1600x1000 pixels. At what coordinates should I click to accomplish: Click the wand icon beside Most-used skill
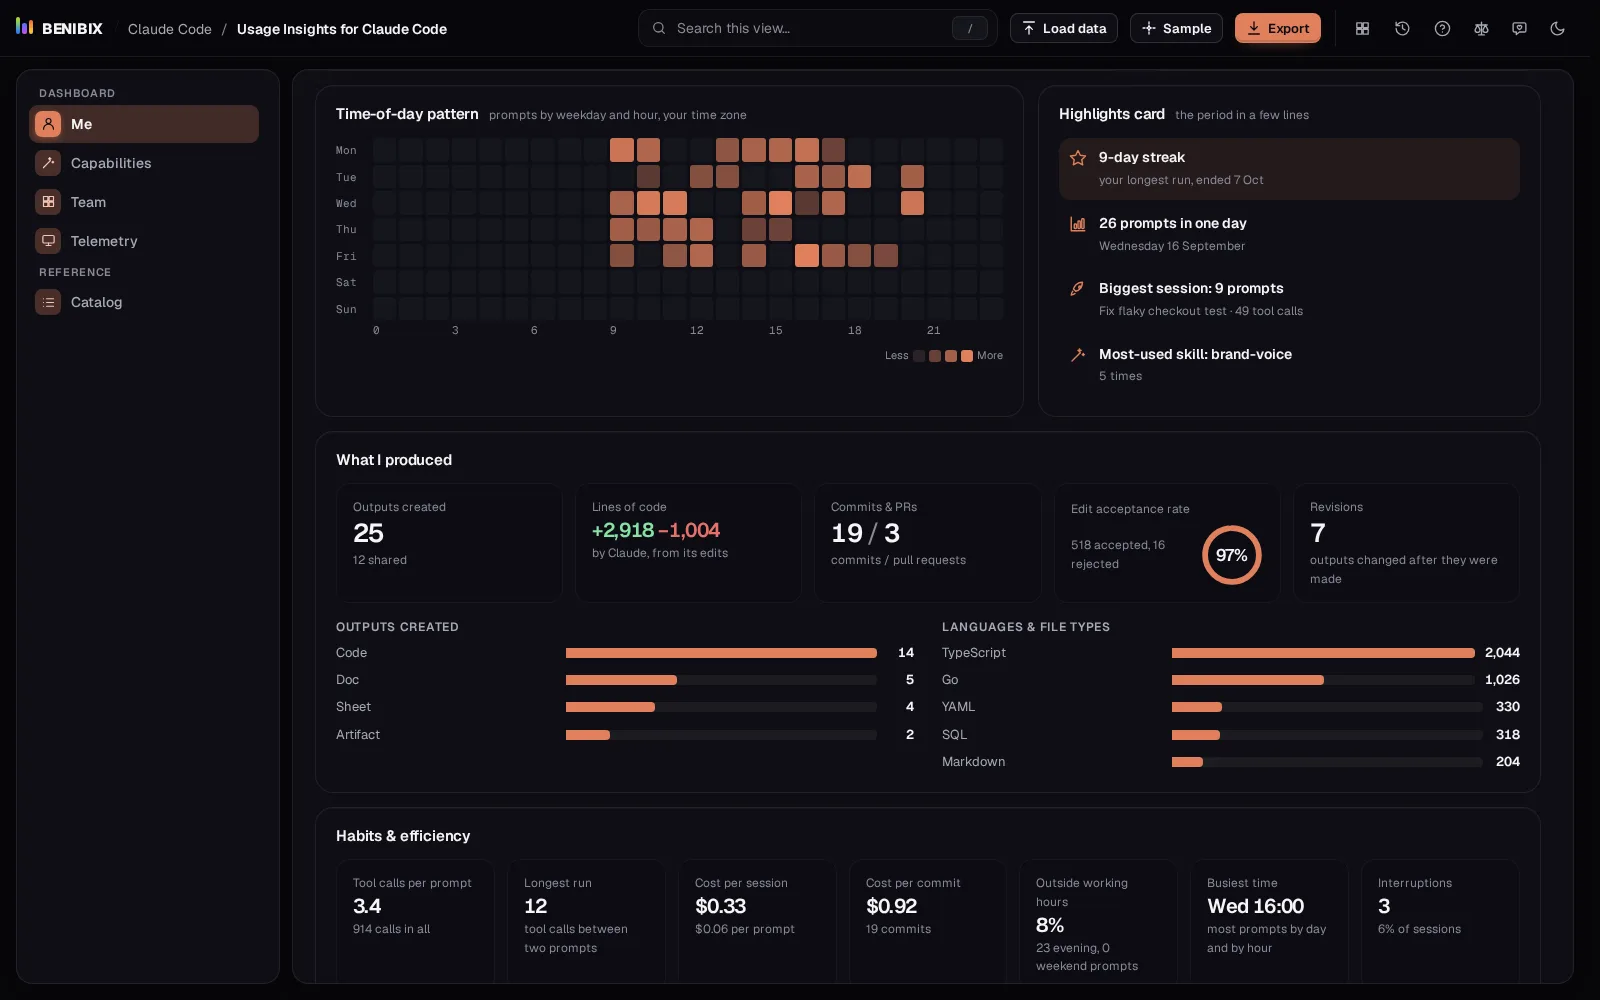(1078, 355)
